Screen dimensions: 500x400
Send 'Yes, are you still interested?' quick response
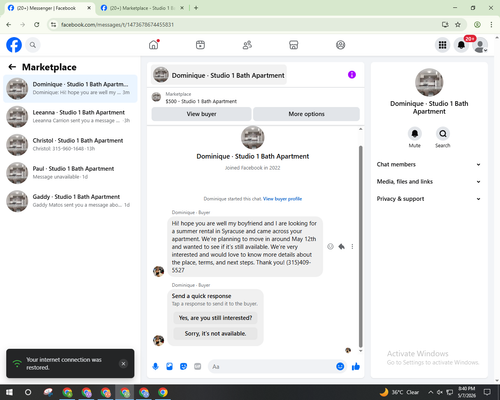coord(215,318)
